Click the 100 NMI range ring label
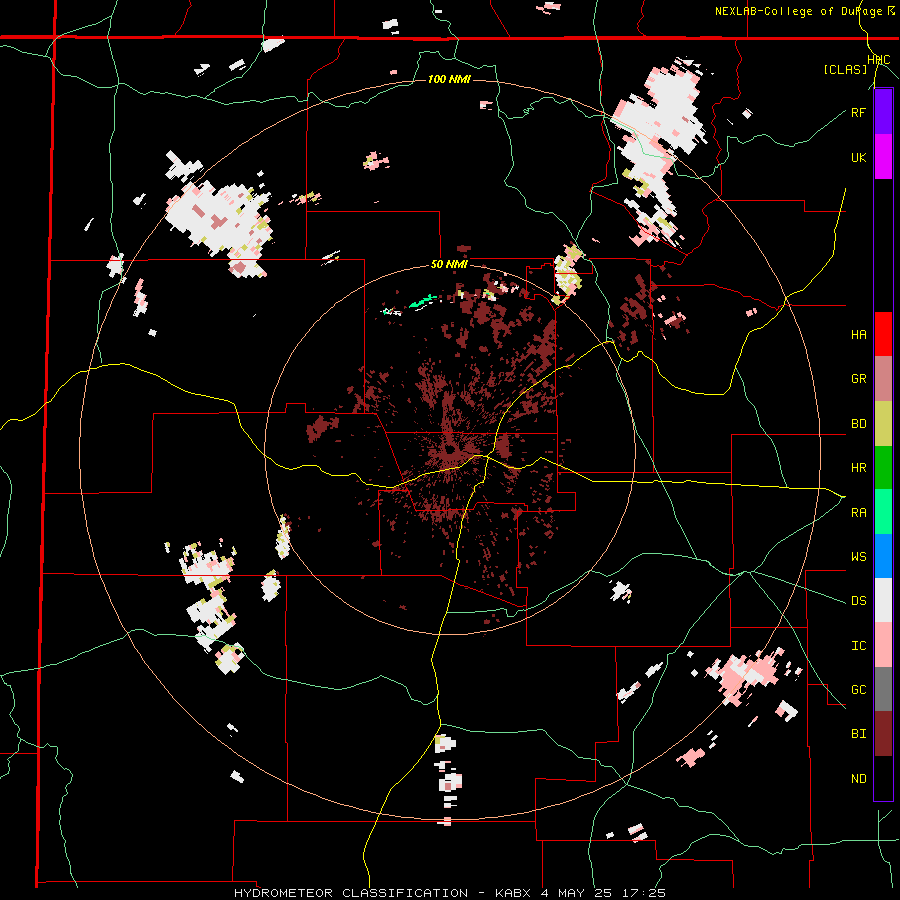Screen dimensions: 900x900 [x=449, y=79]
